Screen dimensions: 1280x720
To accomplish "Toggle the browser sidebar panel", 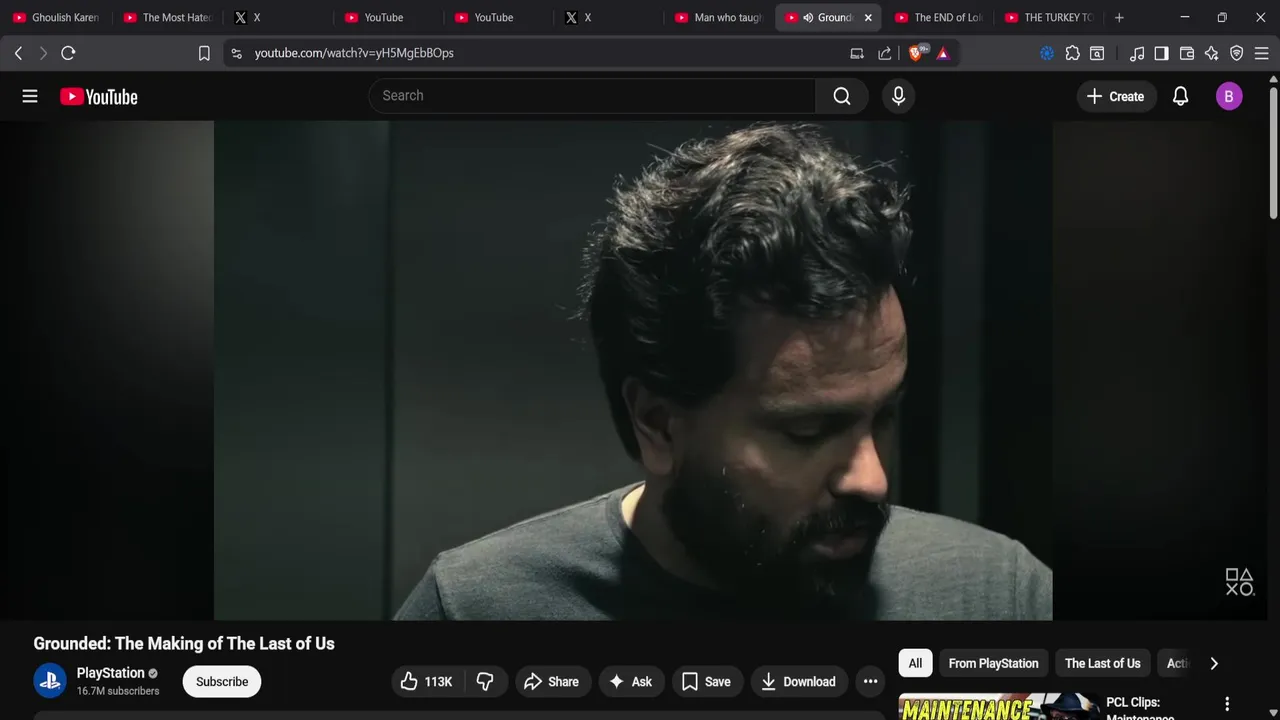I will (x=1161, y=53).
